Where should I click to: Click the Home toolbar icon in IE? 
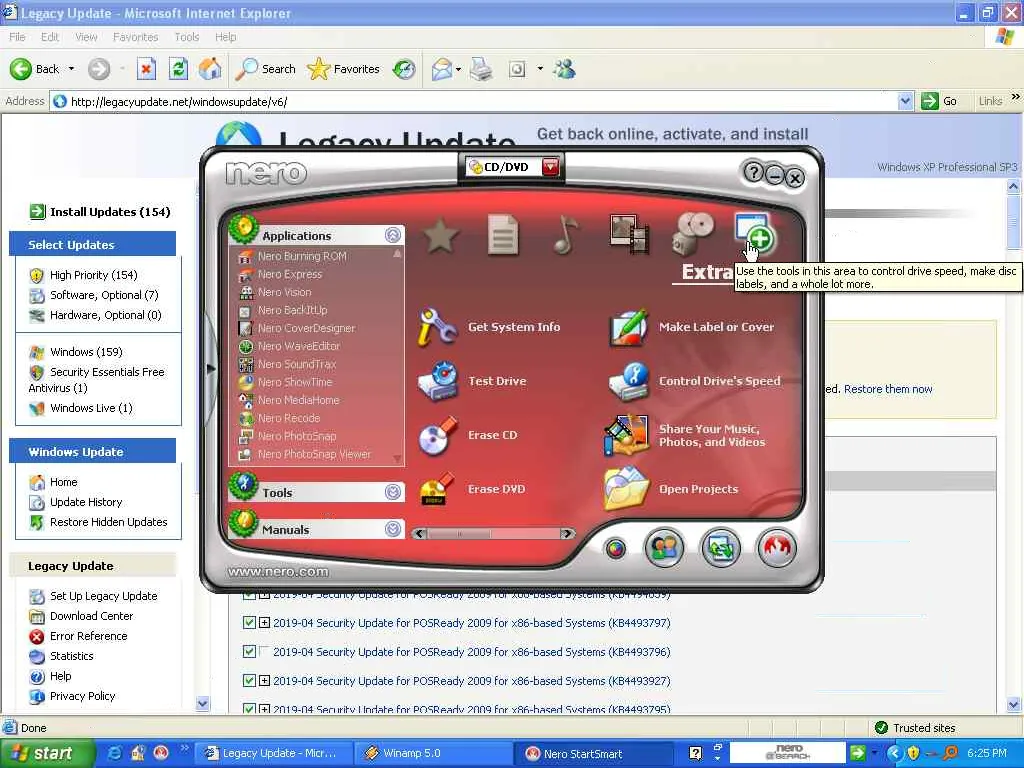(x=210, y=69)
